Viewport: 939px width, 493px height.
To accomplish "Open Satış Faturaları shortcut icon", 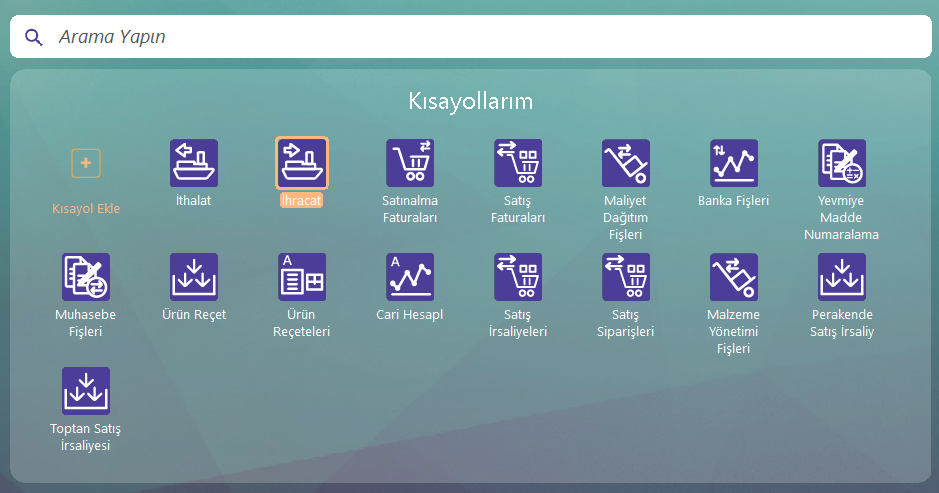I will [518, 163].
